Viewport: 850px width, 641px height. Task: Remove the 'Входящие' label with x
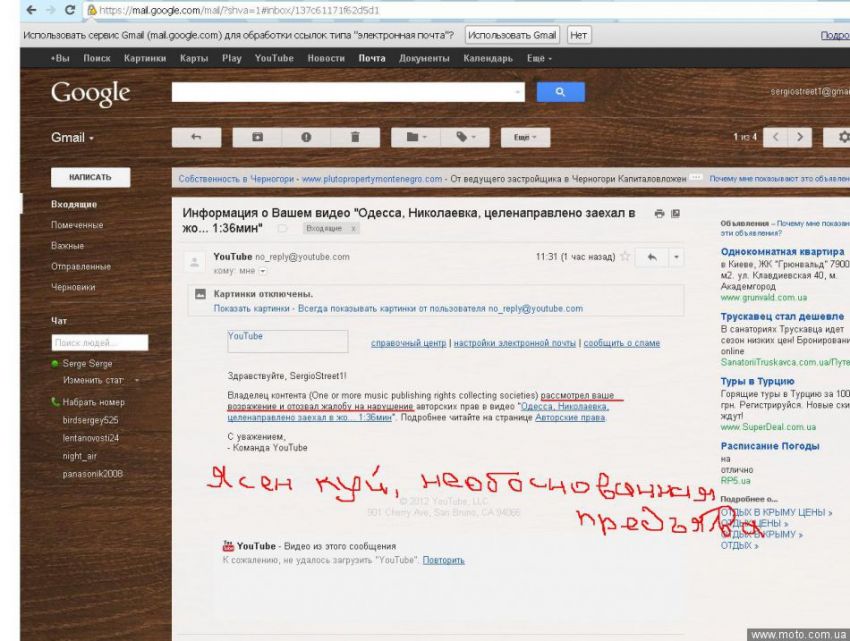coord(353,228)
